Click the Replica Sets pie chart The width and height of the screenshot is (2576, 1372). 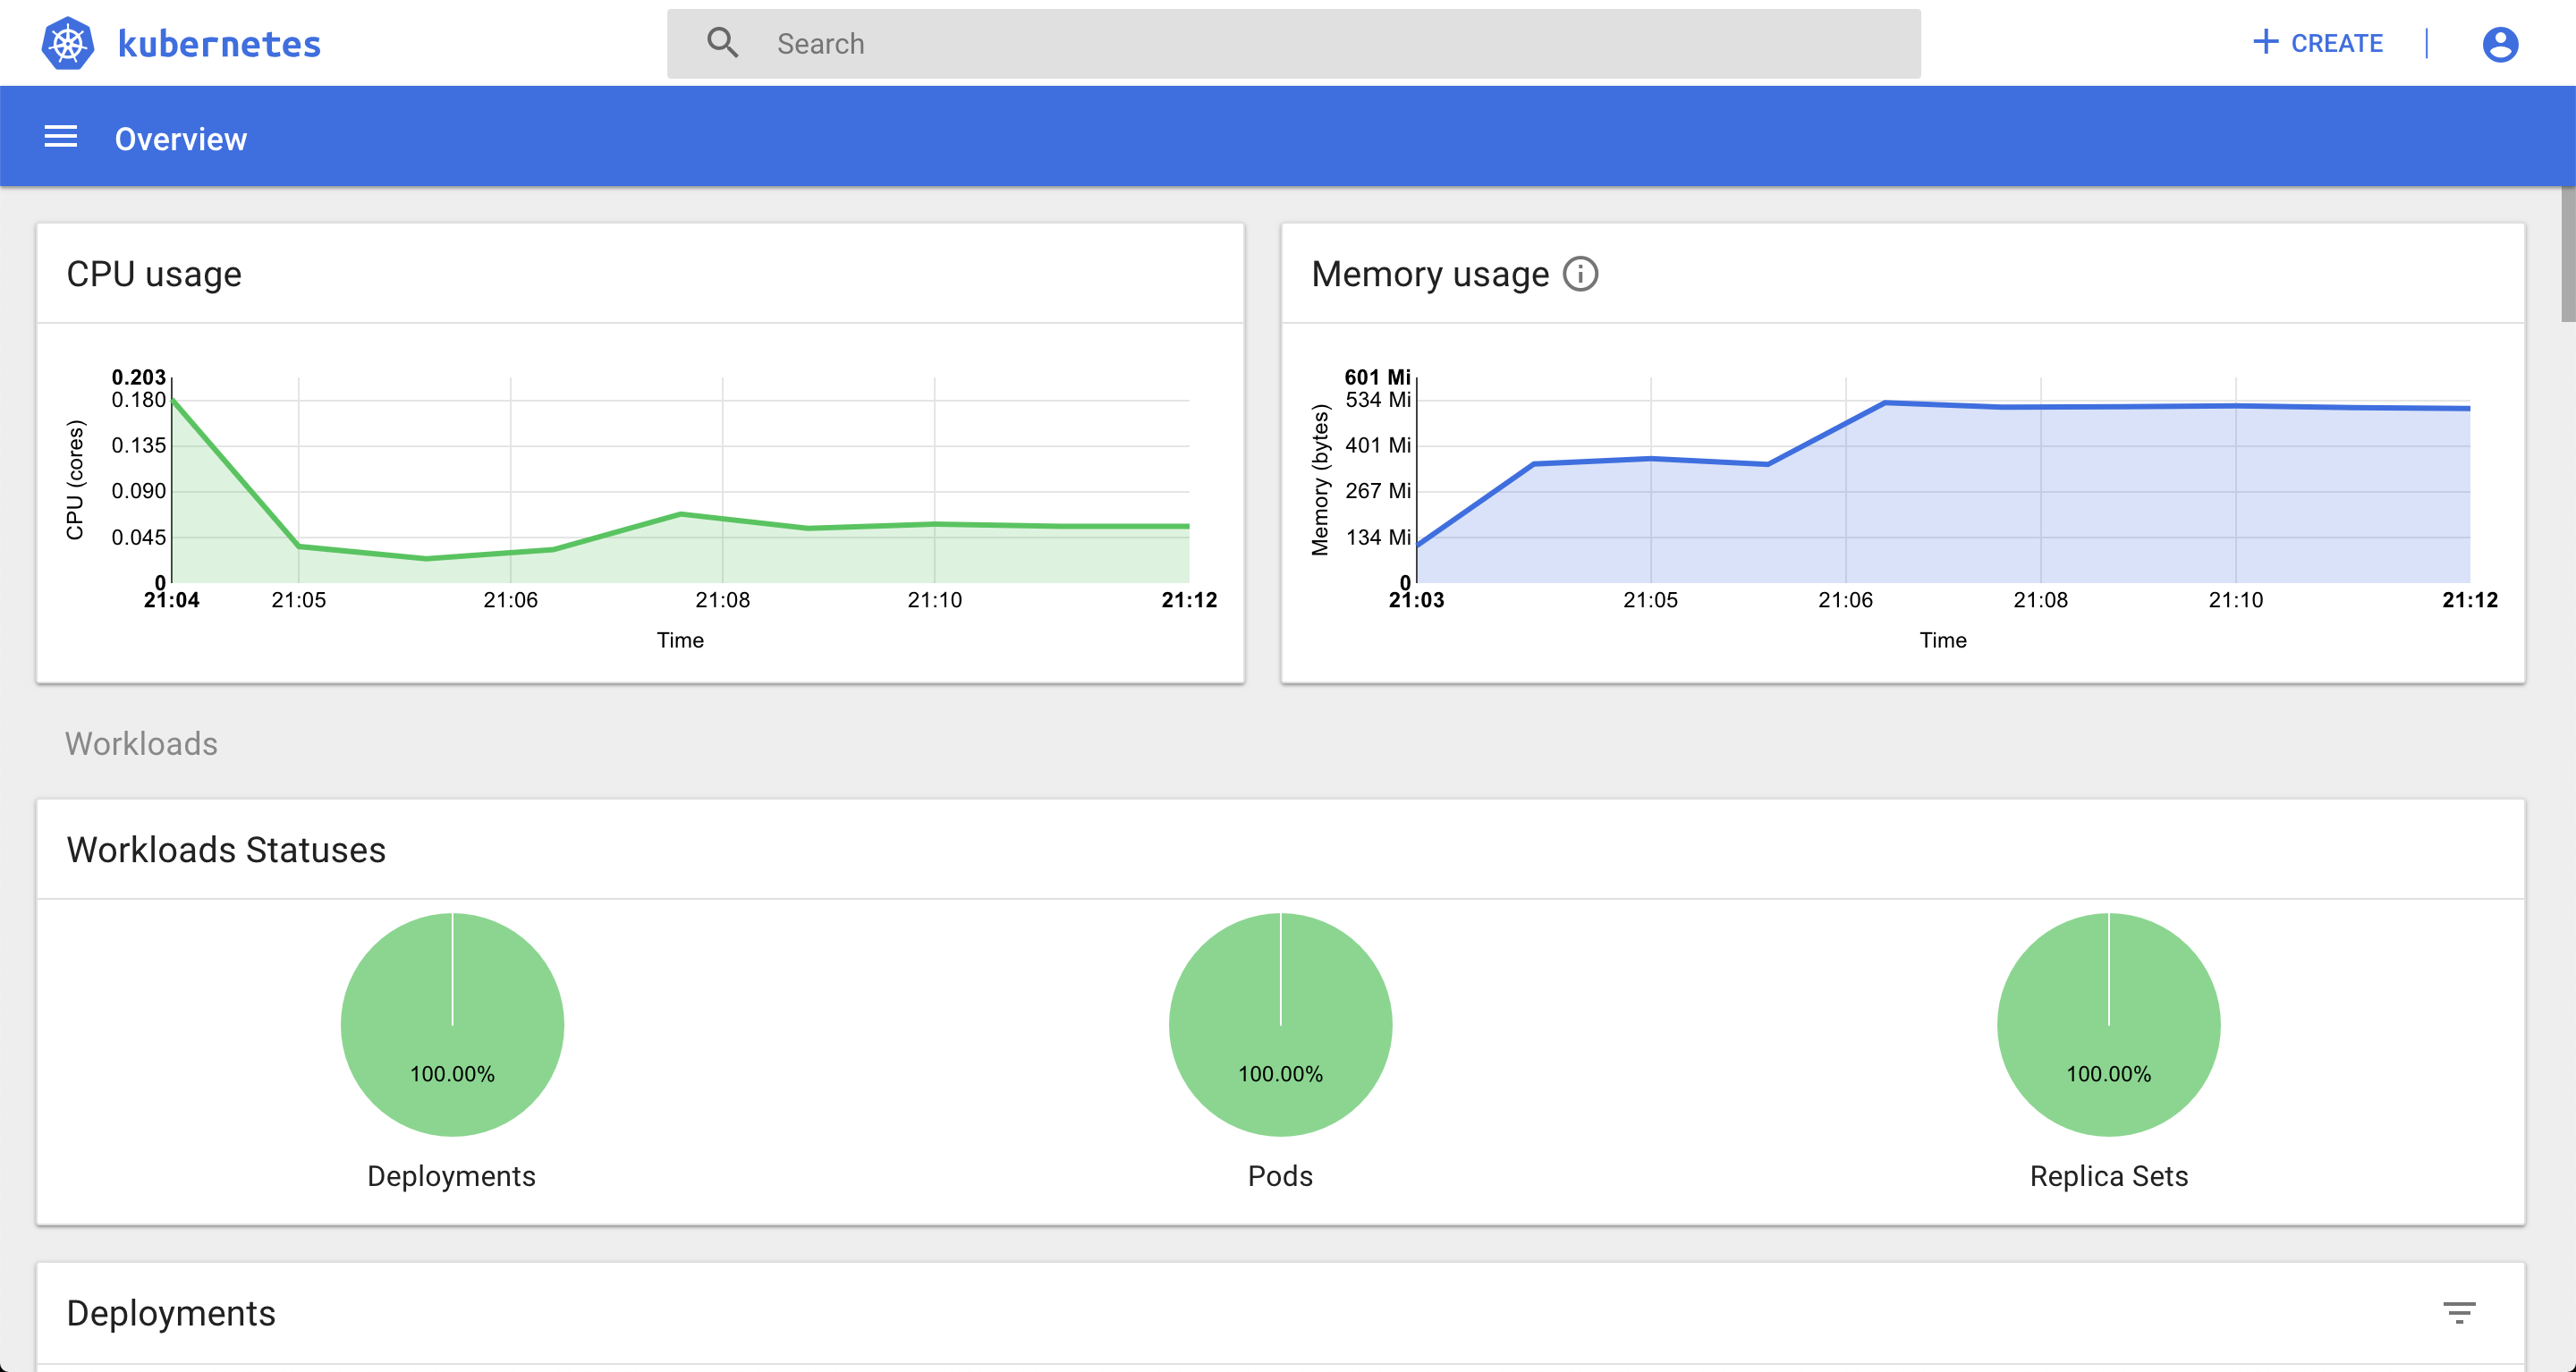tap(2108, 1024)
